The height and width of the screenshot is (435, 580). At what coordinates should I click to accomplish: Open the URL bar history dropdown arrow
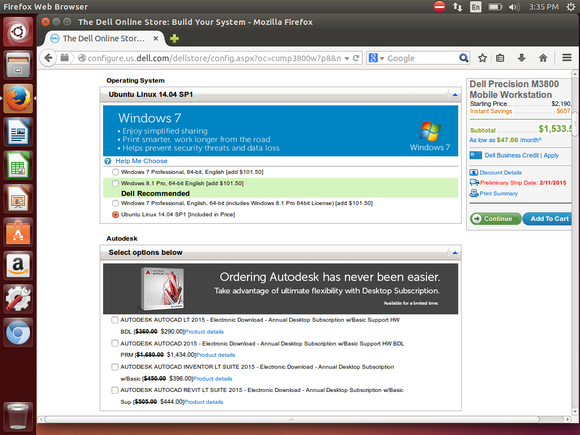(347, 58)
